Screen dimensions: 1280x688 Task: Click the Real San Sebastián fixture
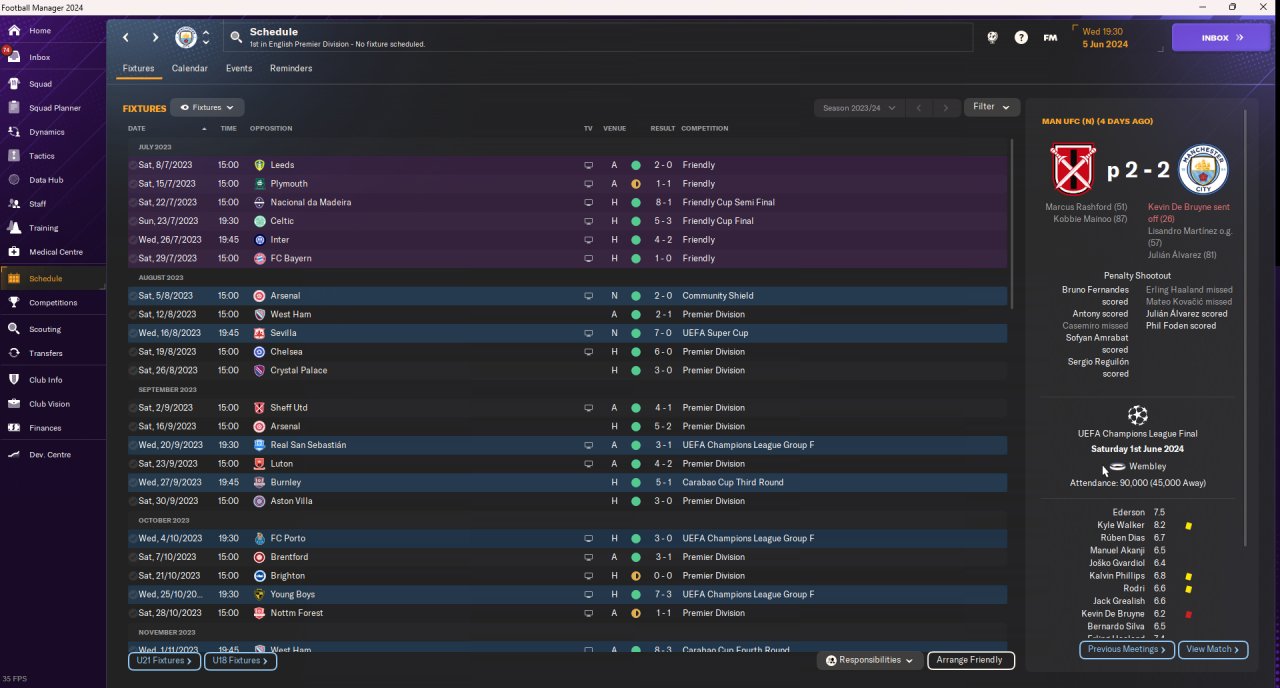pos(567,445)
